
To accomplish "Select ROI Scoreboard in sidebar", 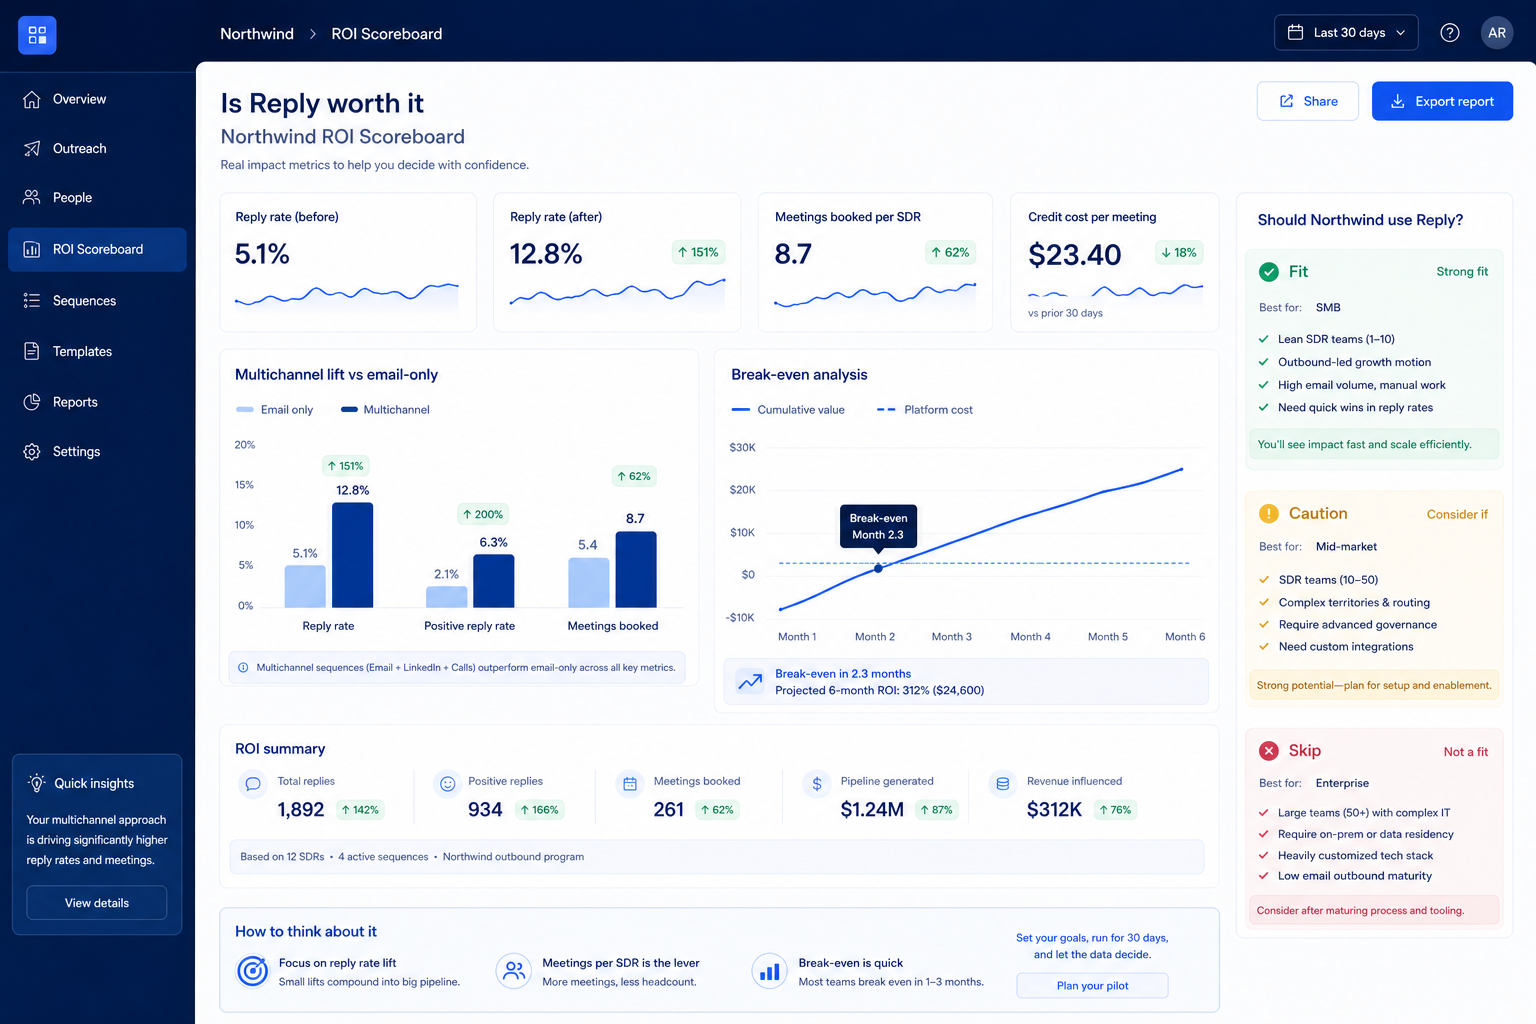I will pos(97,249).
